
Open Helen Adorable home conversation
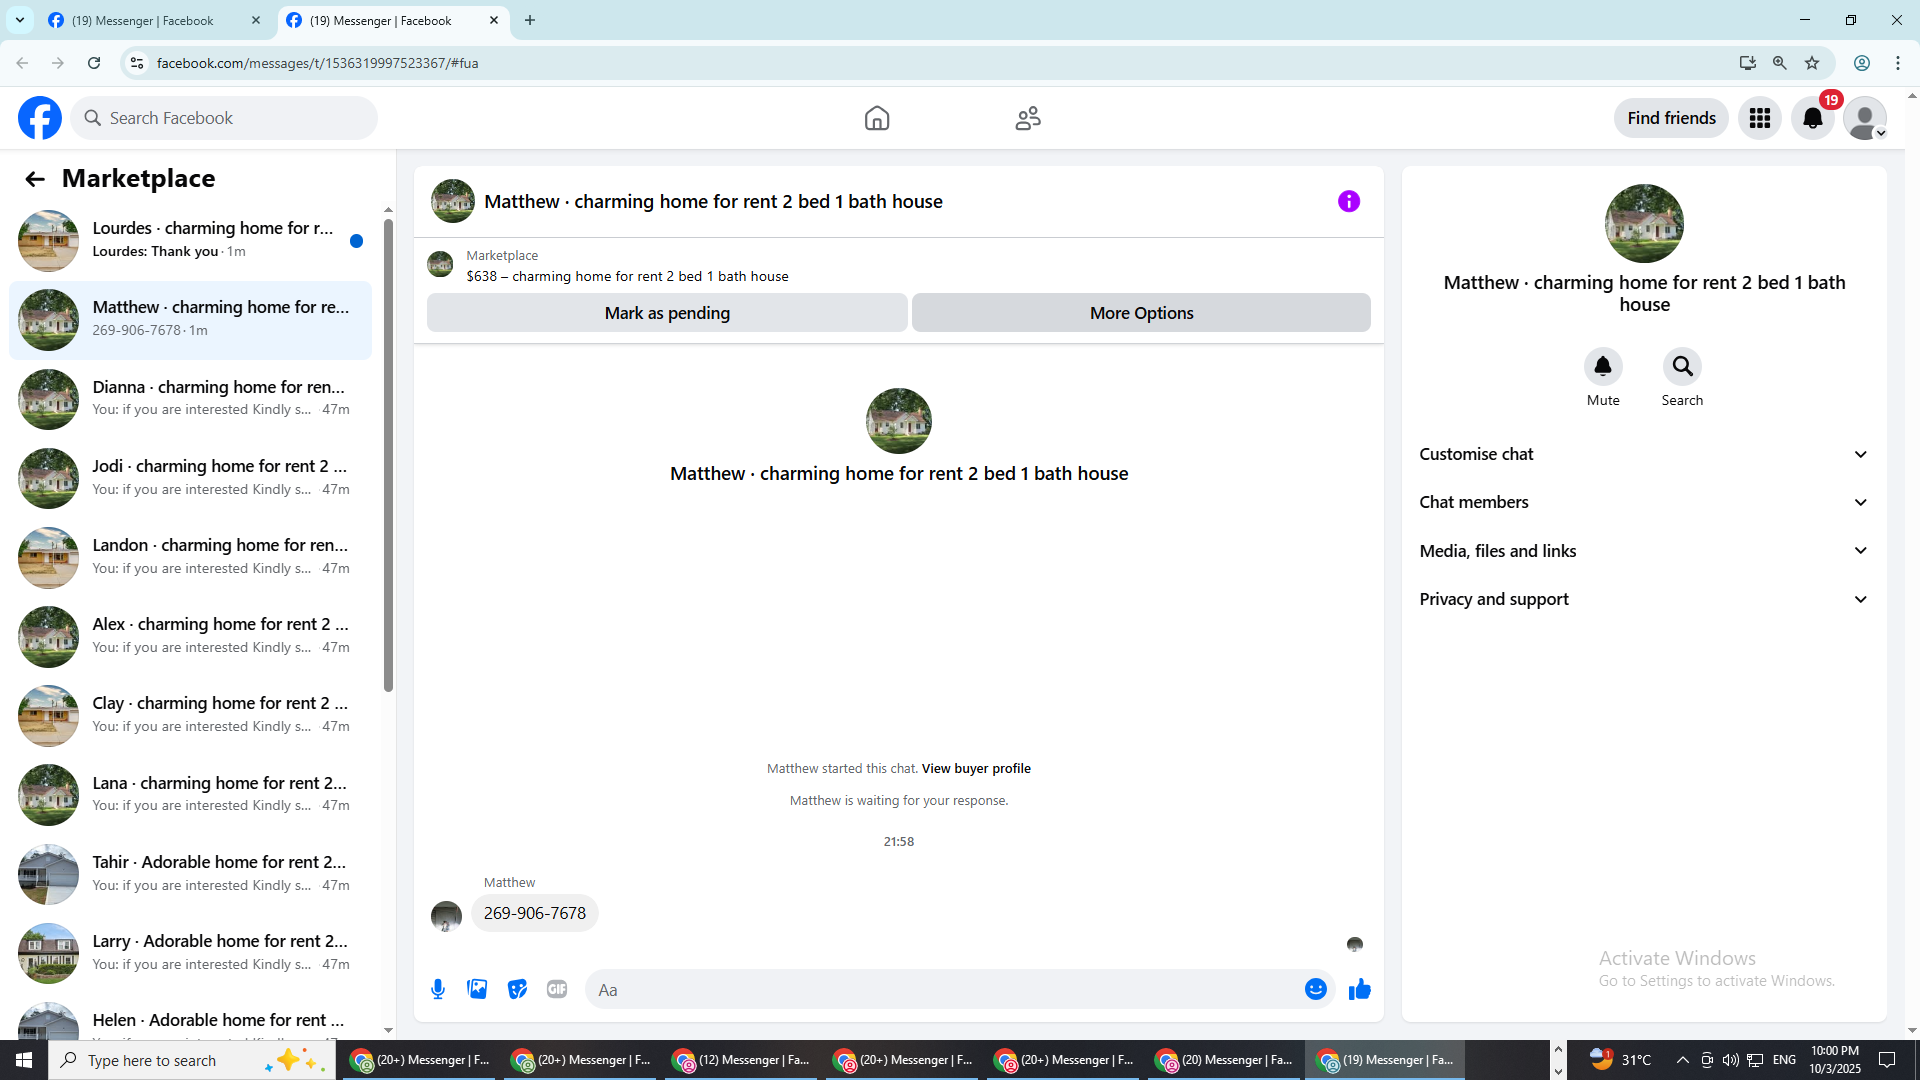pos(190,1020)
